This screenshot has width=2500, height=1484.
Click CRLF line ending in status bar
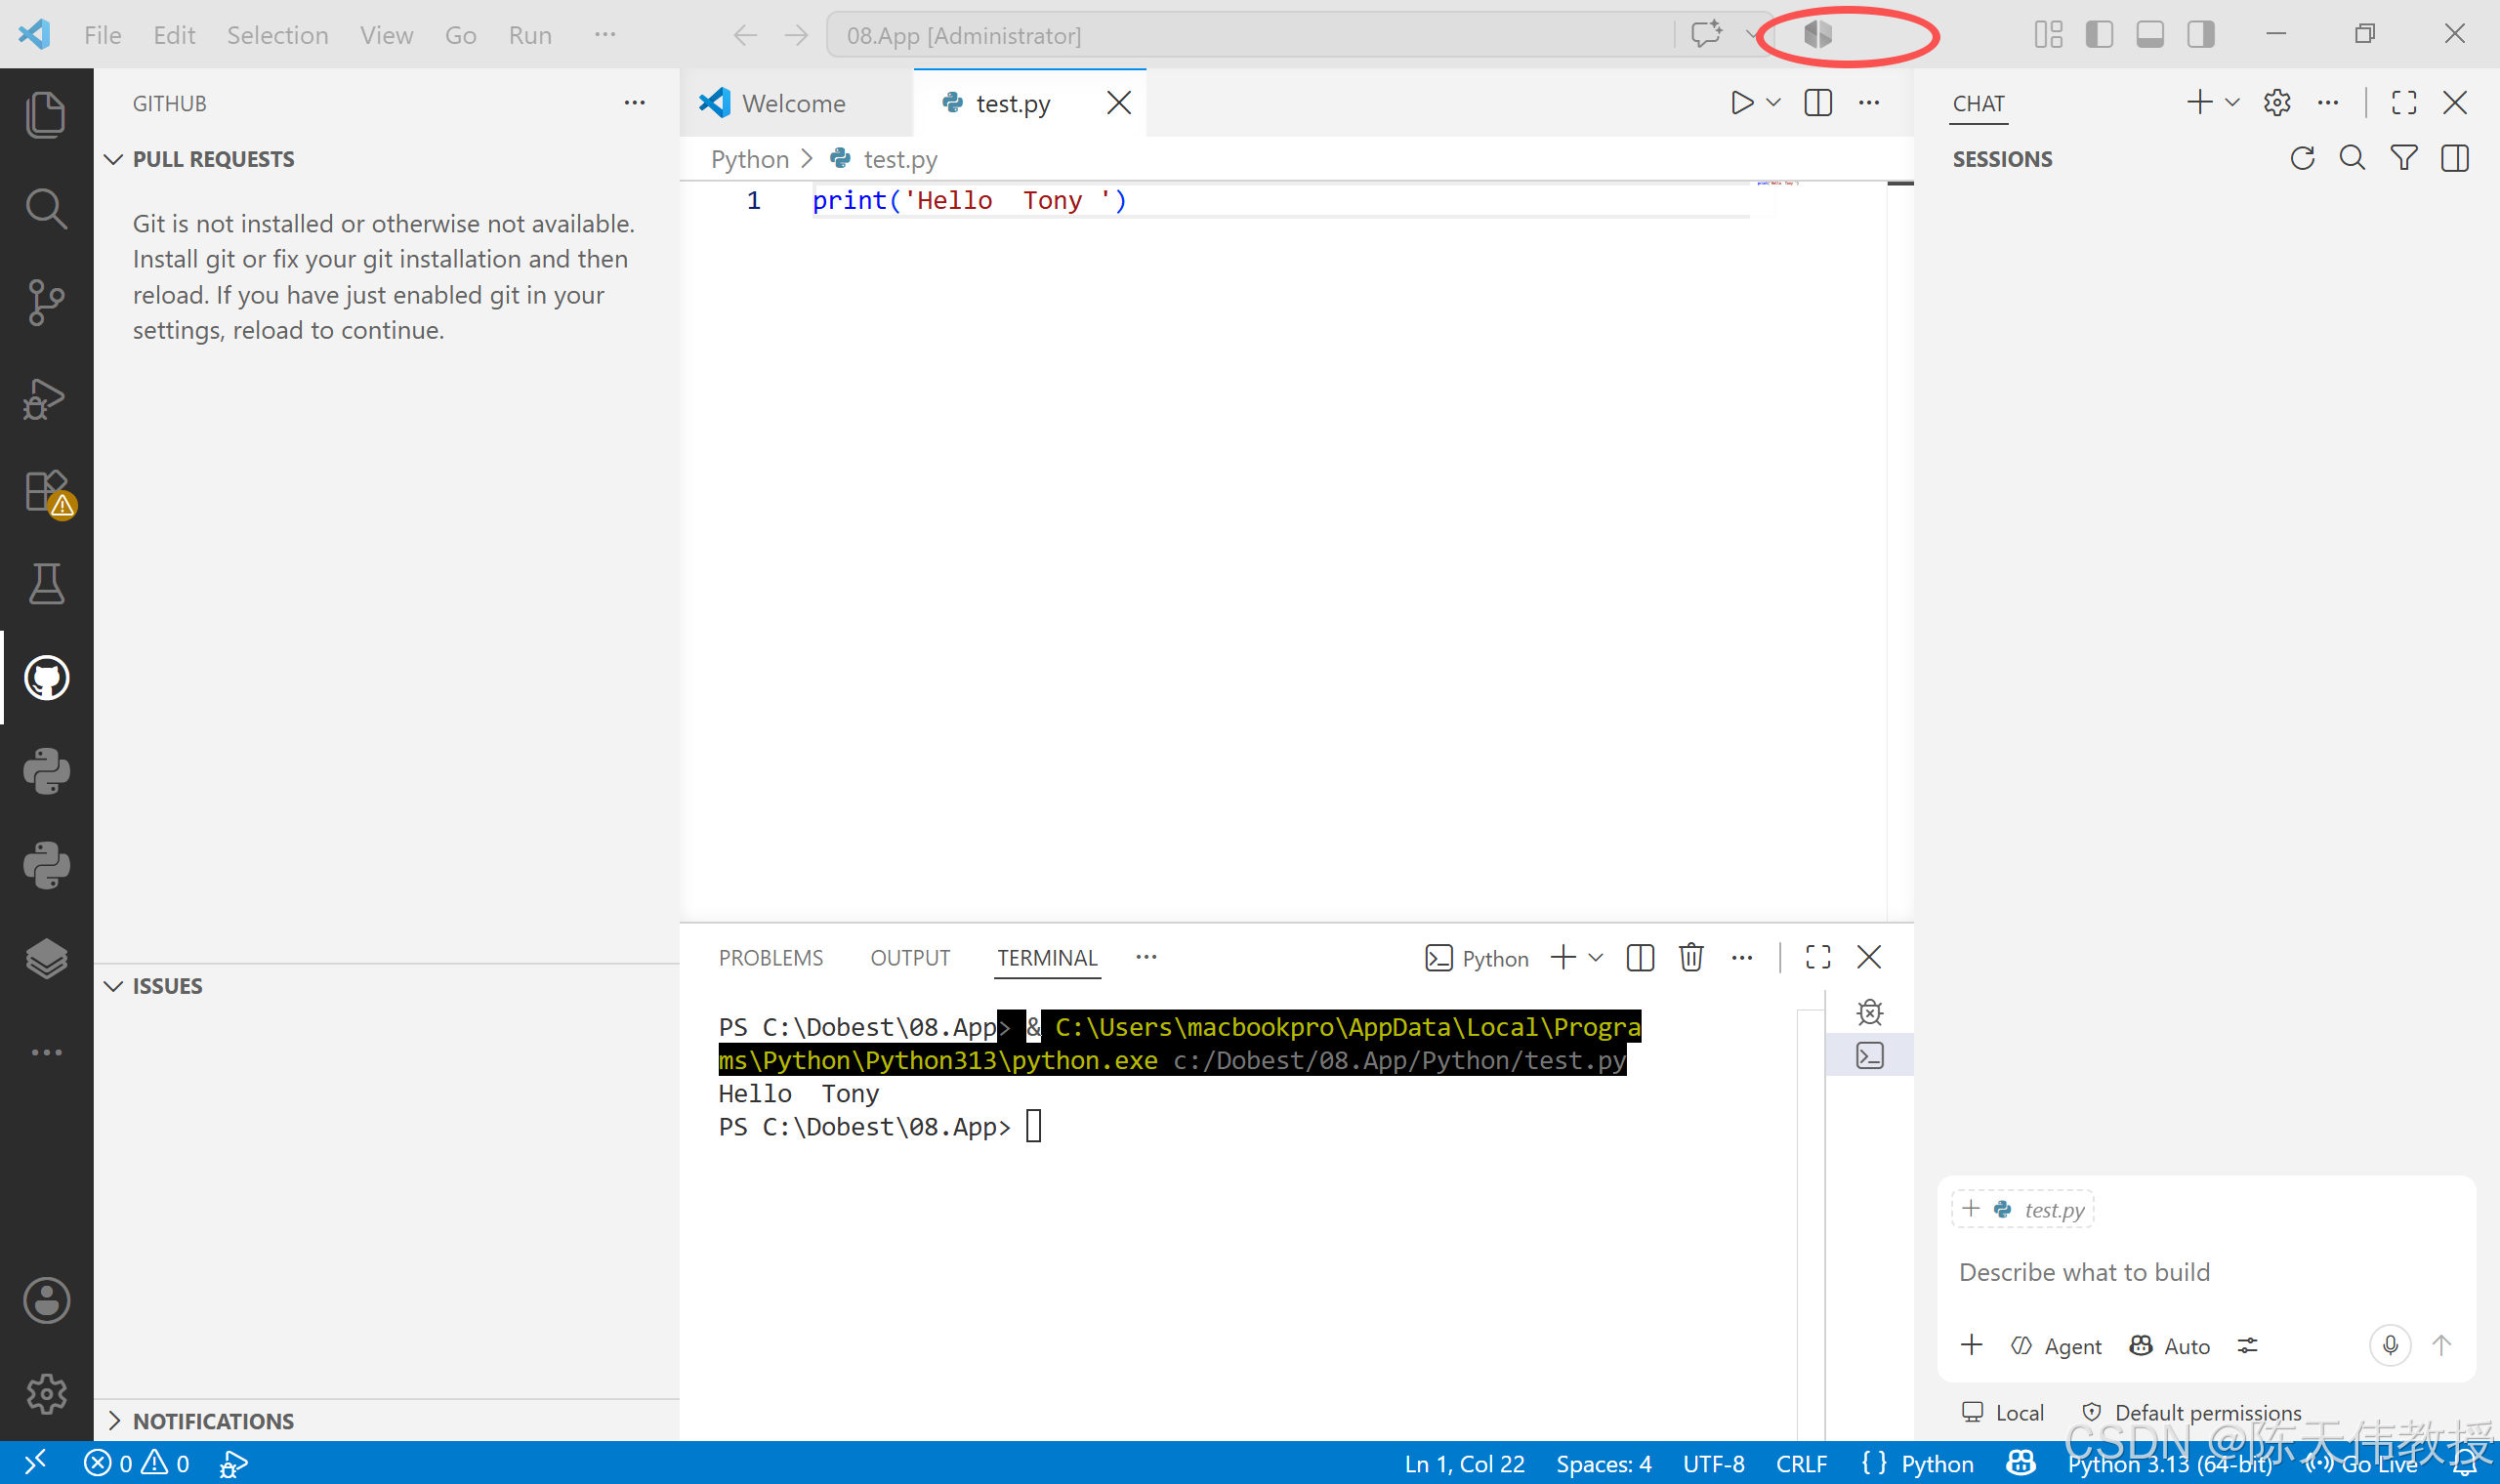pos(1801,1463)
